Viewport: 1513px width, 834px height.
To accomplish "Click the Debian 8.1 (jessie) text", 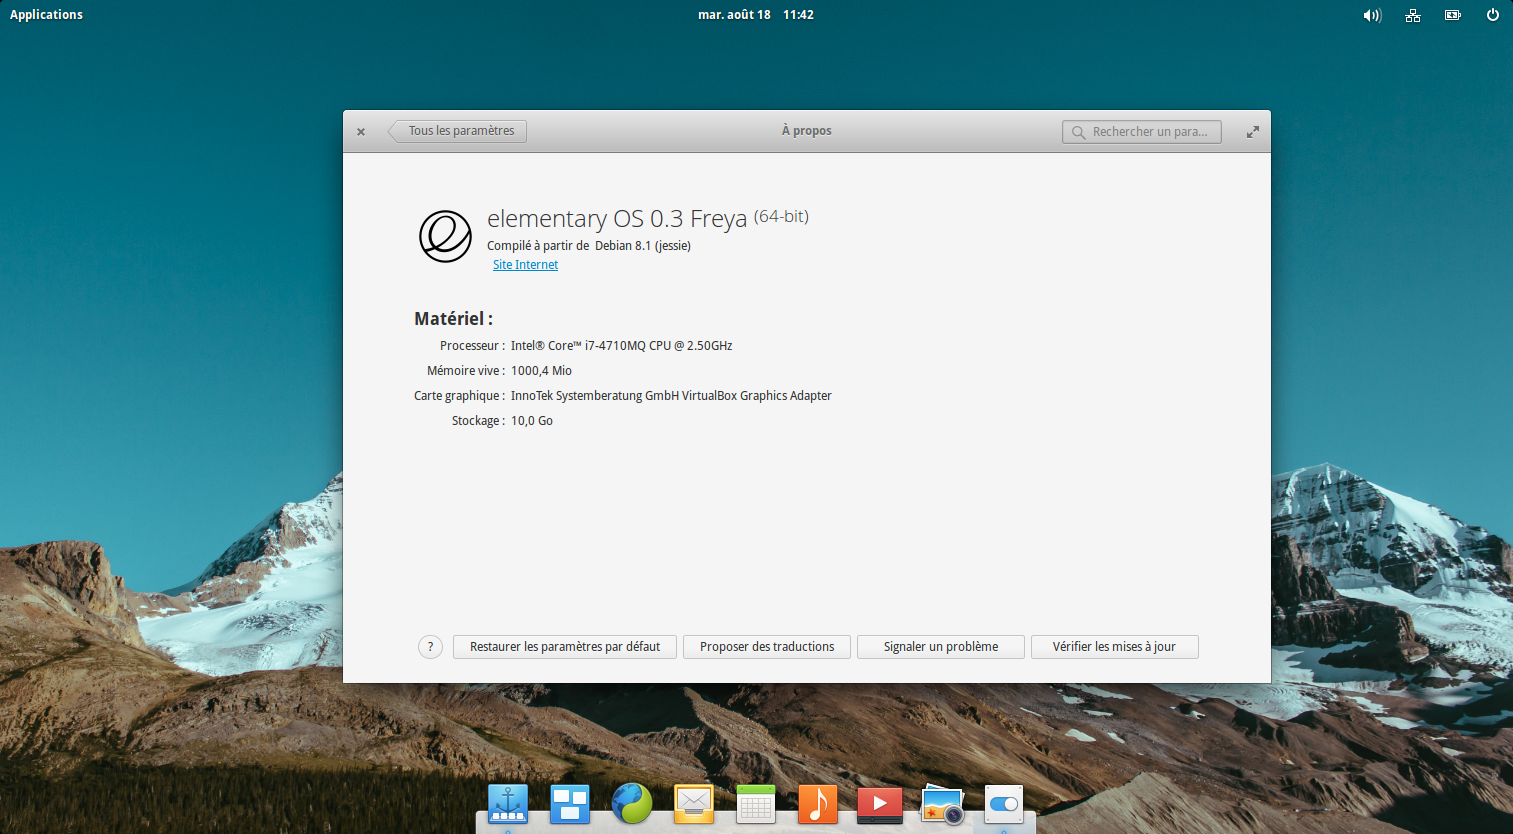I will point(643,246).
